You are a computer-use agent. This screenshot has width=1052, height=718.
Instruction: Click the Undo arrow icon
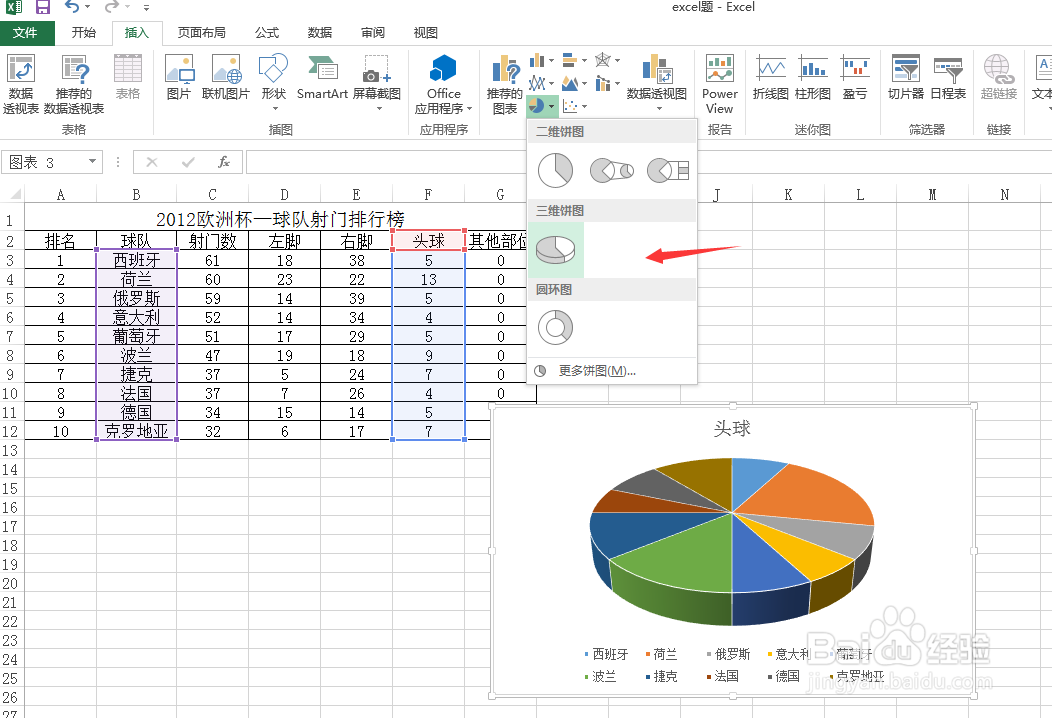coord(72,7)
